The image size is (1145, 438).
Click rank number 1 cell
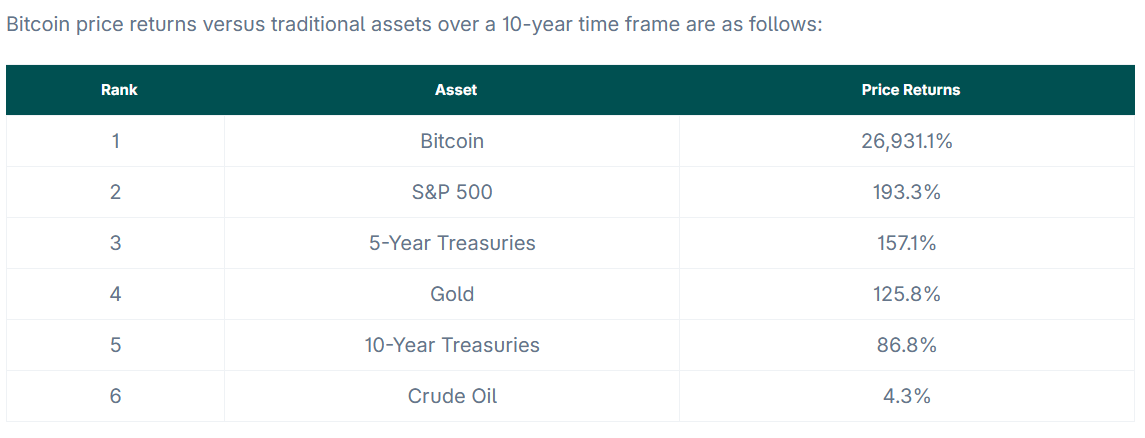115,141
